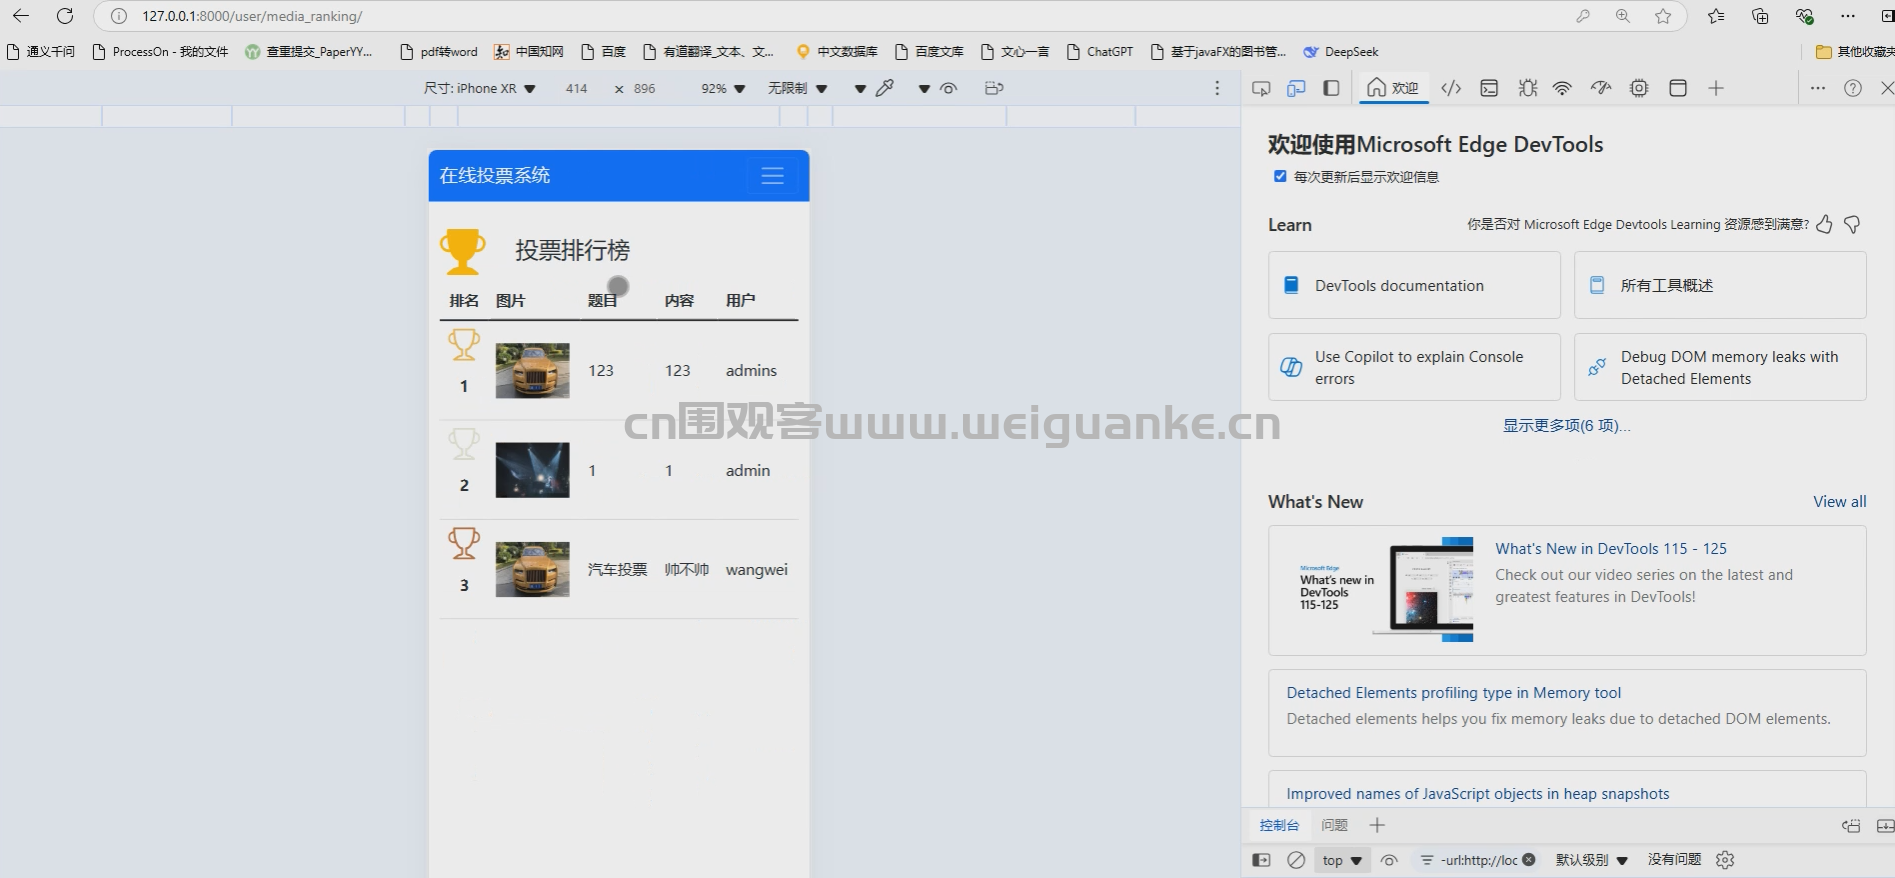The image size is (1895, 878).
Task: Click the wangwei user cell
Action: (x=757, y=569)
